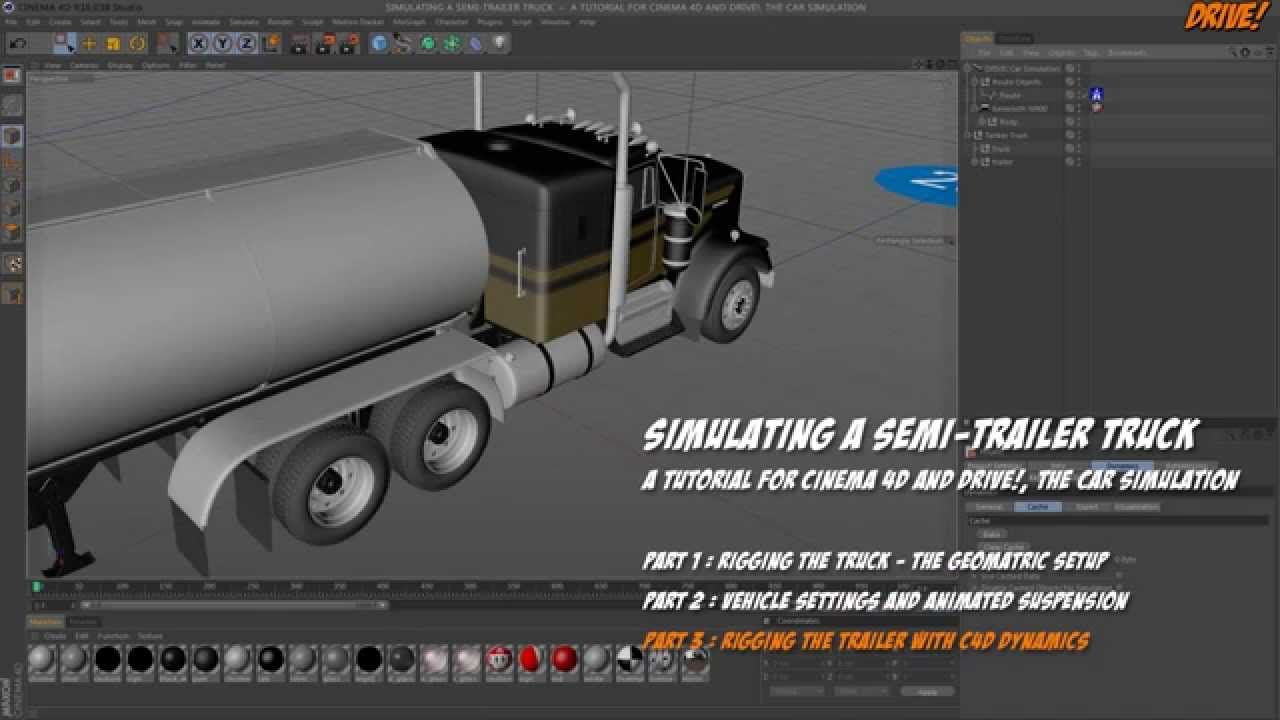Click the spline pen icon
Viewport: 1280px width, 720px height.
click(x=403, y=44)
